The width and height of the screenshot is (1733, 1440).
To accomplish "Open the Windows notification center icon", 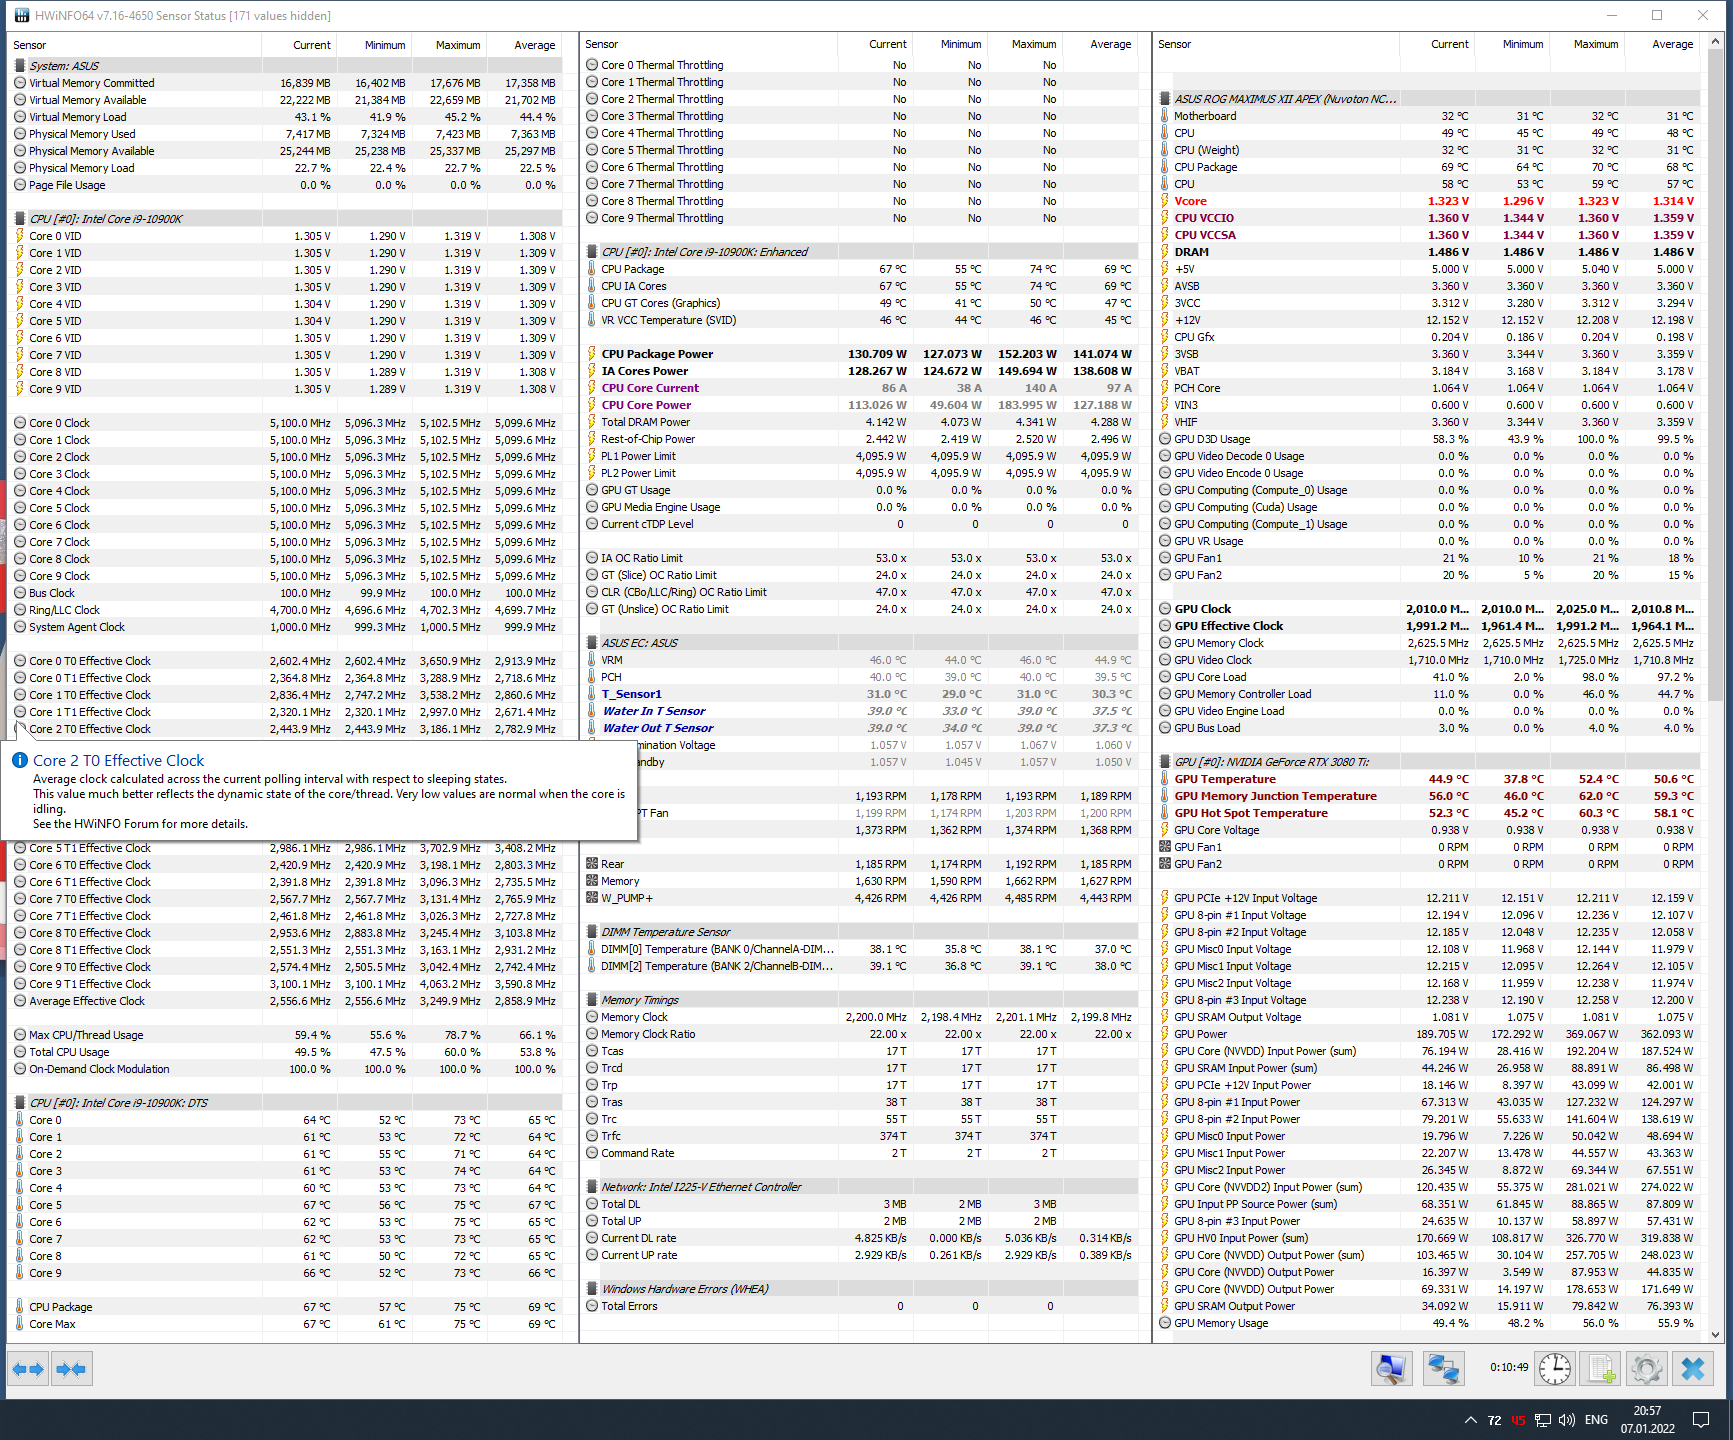I will pos(1701,1420).
